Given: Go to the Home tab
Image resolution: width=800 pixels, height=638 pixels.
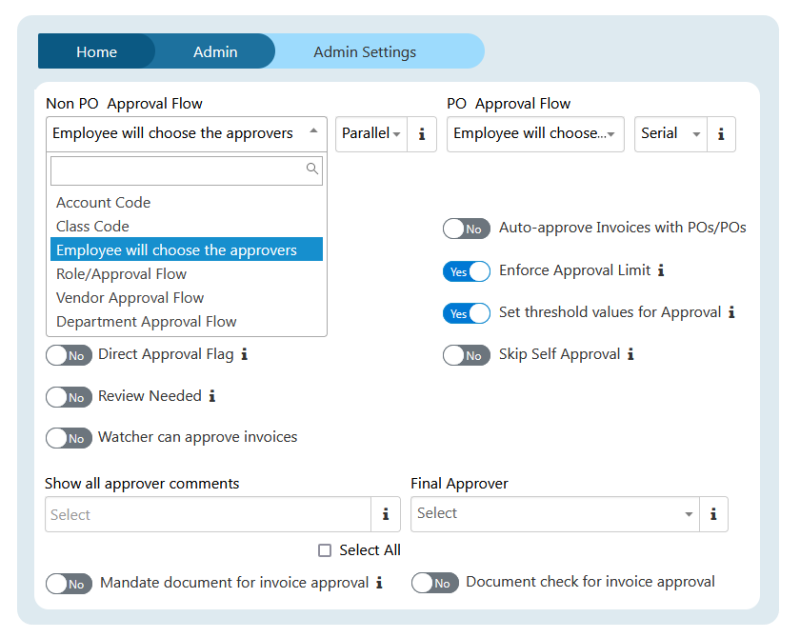Looking at the screenshot, I should click(96, 52).
